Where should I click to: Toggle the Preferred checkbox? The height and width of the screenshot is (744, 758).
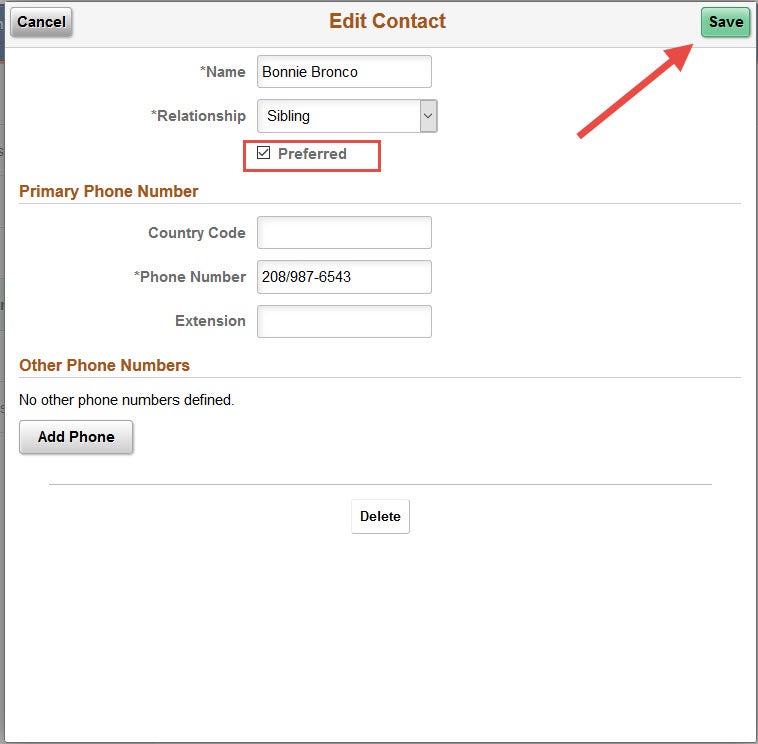263,153
